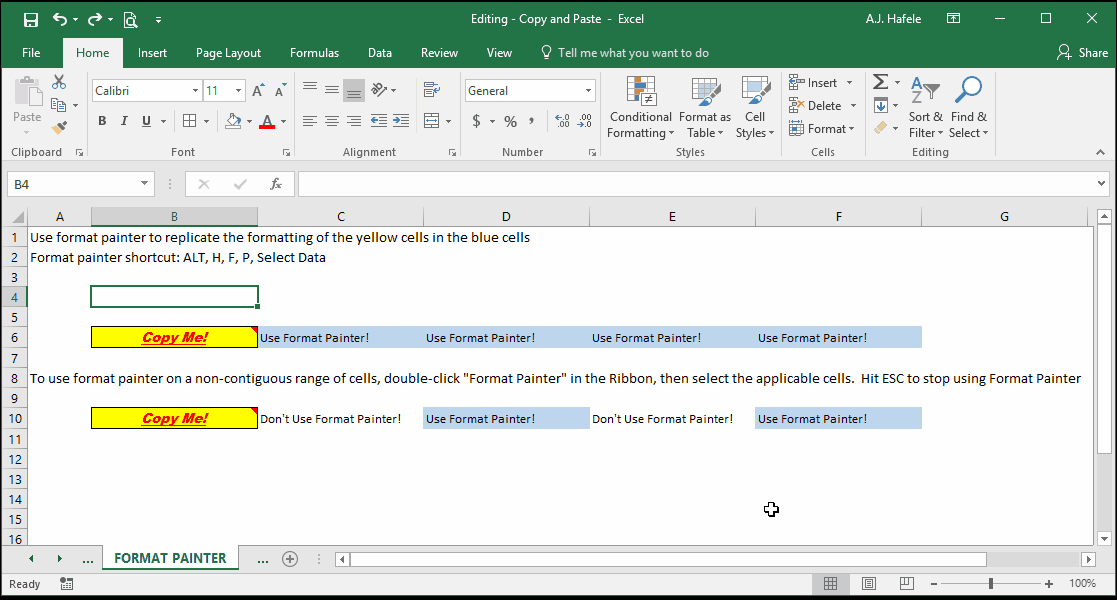
Task: Open the font size 11 dropdown
Action: tap(238, 90)
